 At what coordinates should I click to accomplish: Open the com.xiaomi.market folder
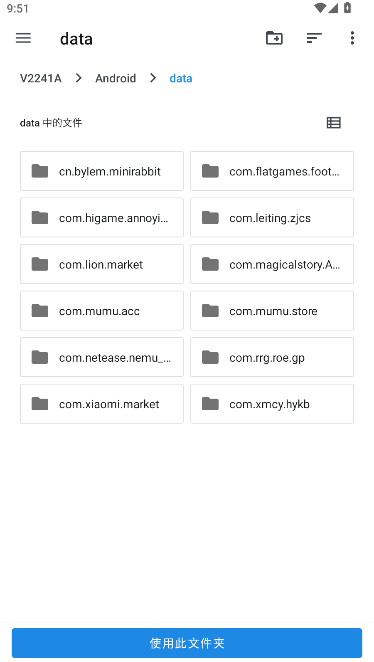click(x=102, y=404)
